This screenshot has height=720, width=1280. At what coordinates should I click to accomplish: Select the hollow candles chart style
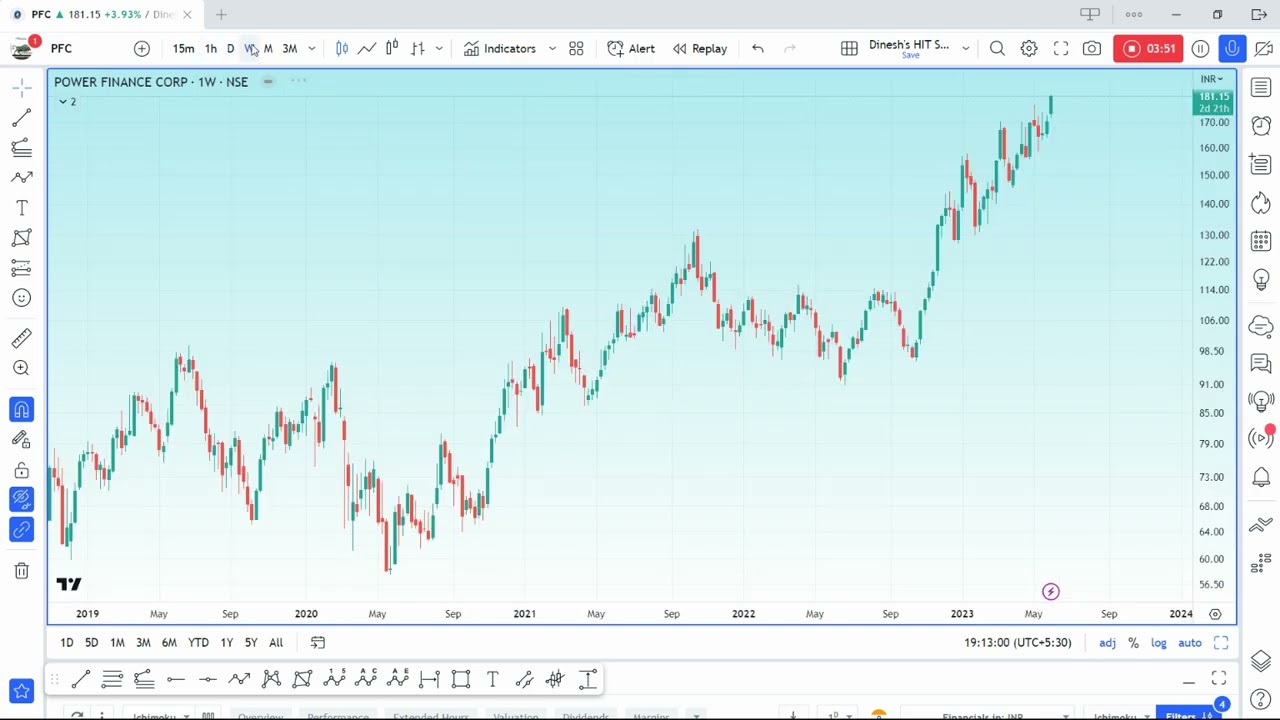coord(392,48)
